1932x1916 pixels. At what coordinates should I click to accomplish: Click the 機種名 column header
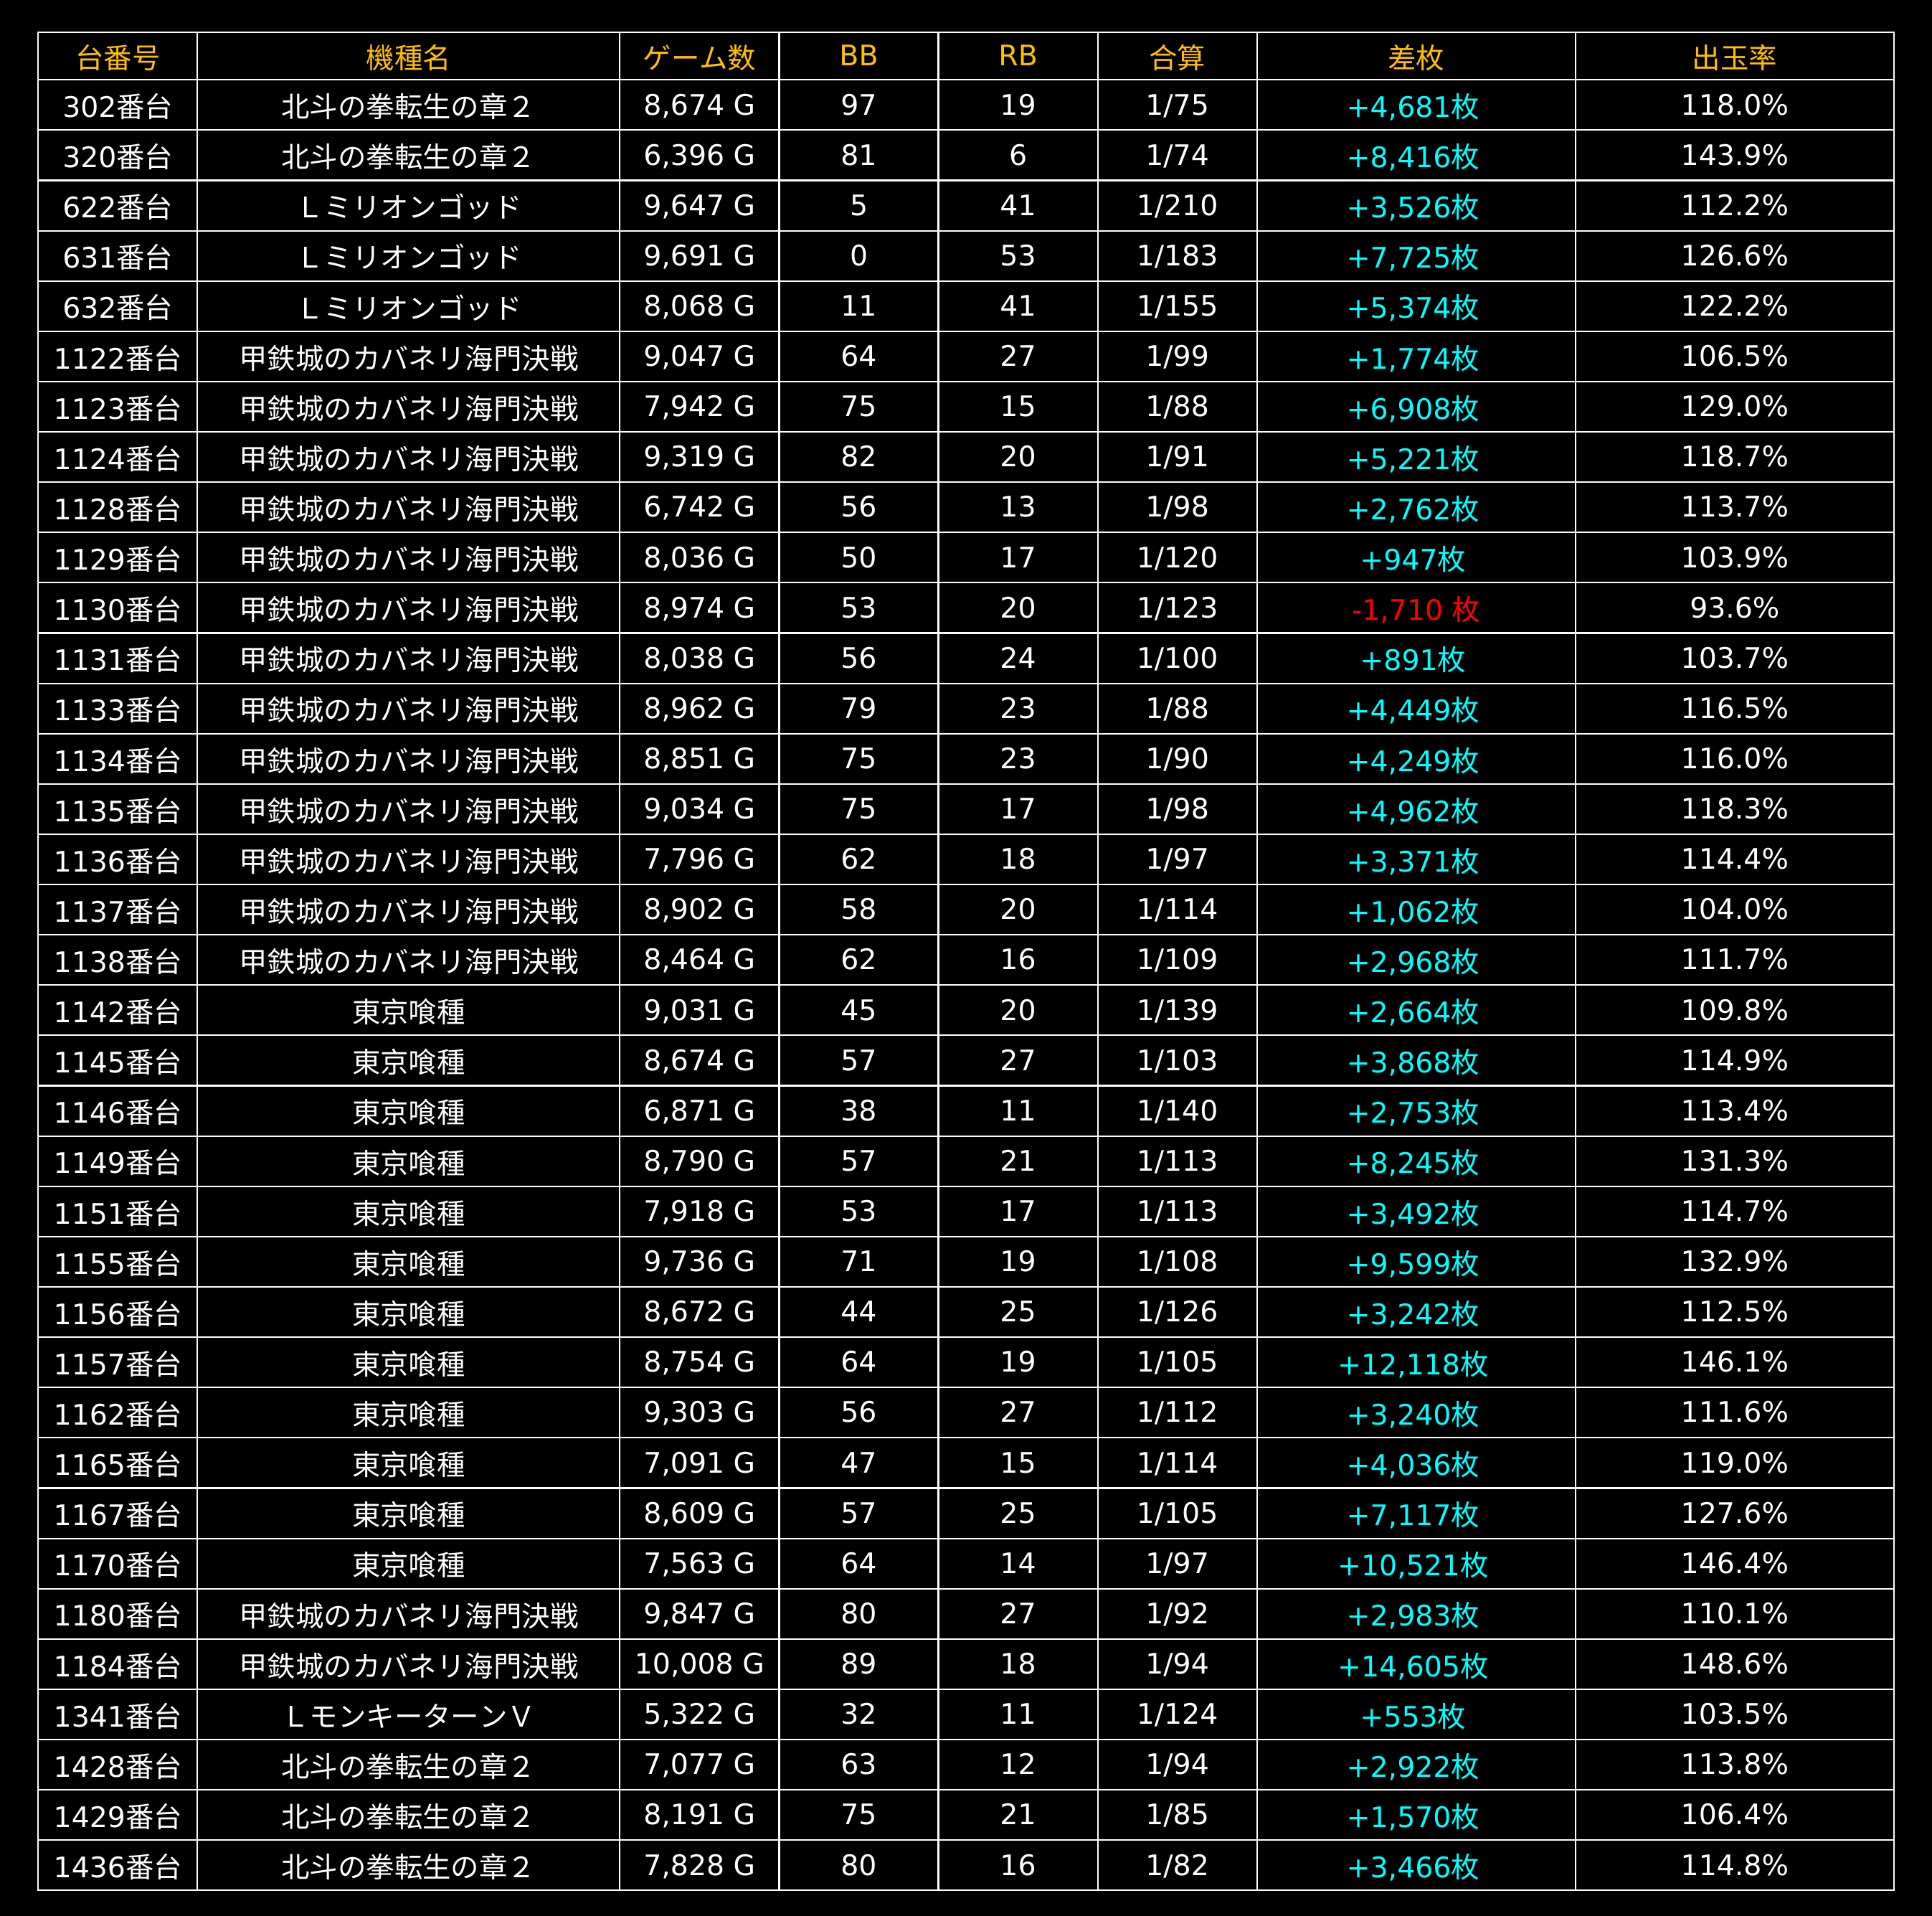pyautogui.click(x=408, y=57)
